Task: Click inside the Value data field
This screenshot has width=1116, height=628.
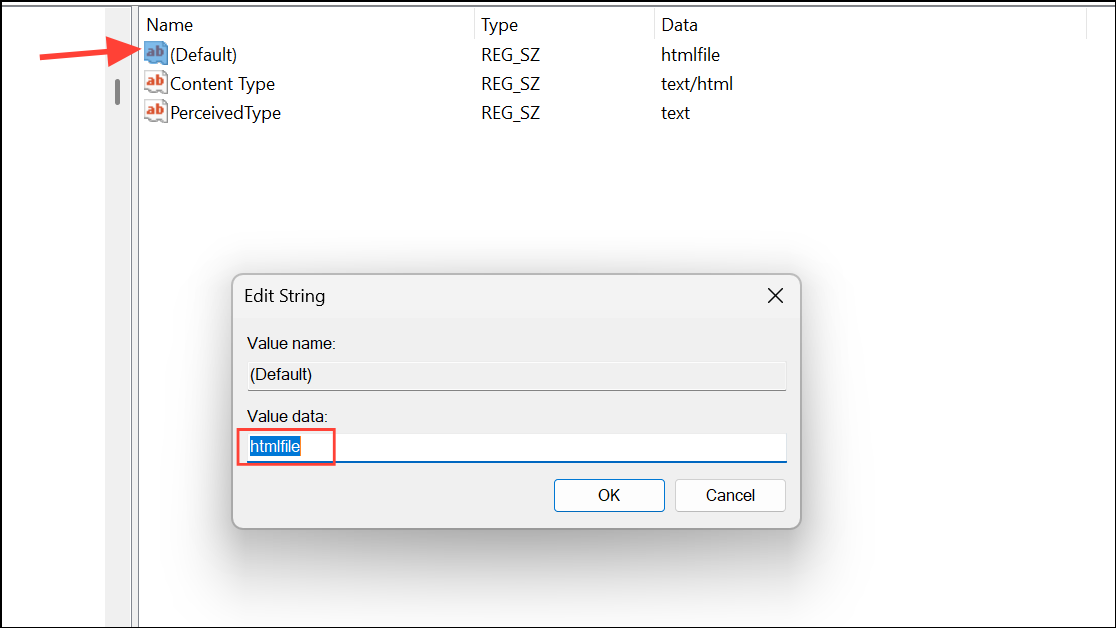Action: (517, 447)
